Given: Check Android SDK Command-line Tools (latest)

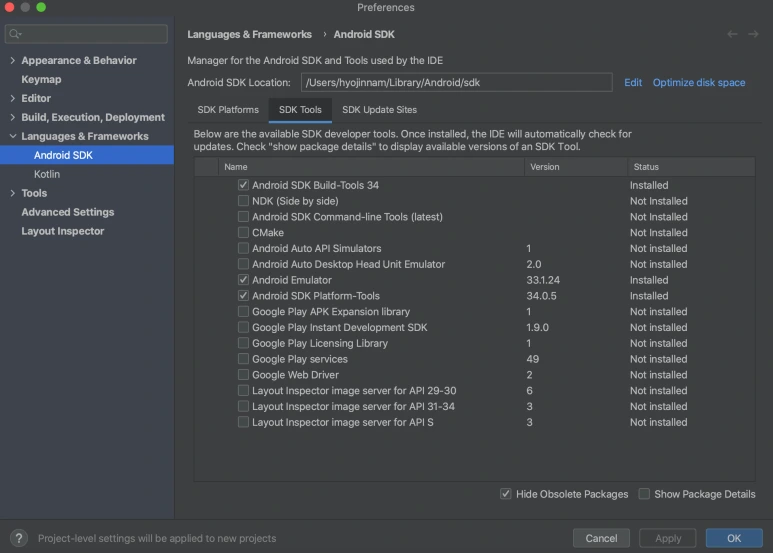Looking at the screenshot, I should click(243, 216).
